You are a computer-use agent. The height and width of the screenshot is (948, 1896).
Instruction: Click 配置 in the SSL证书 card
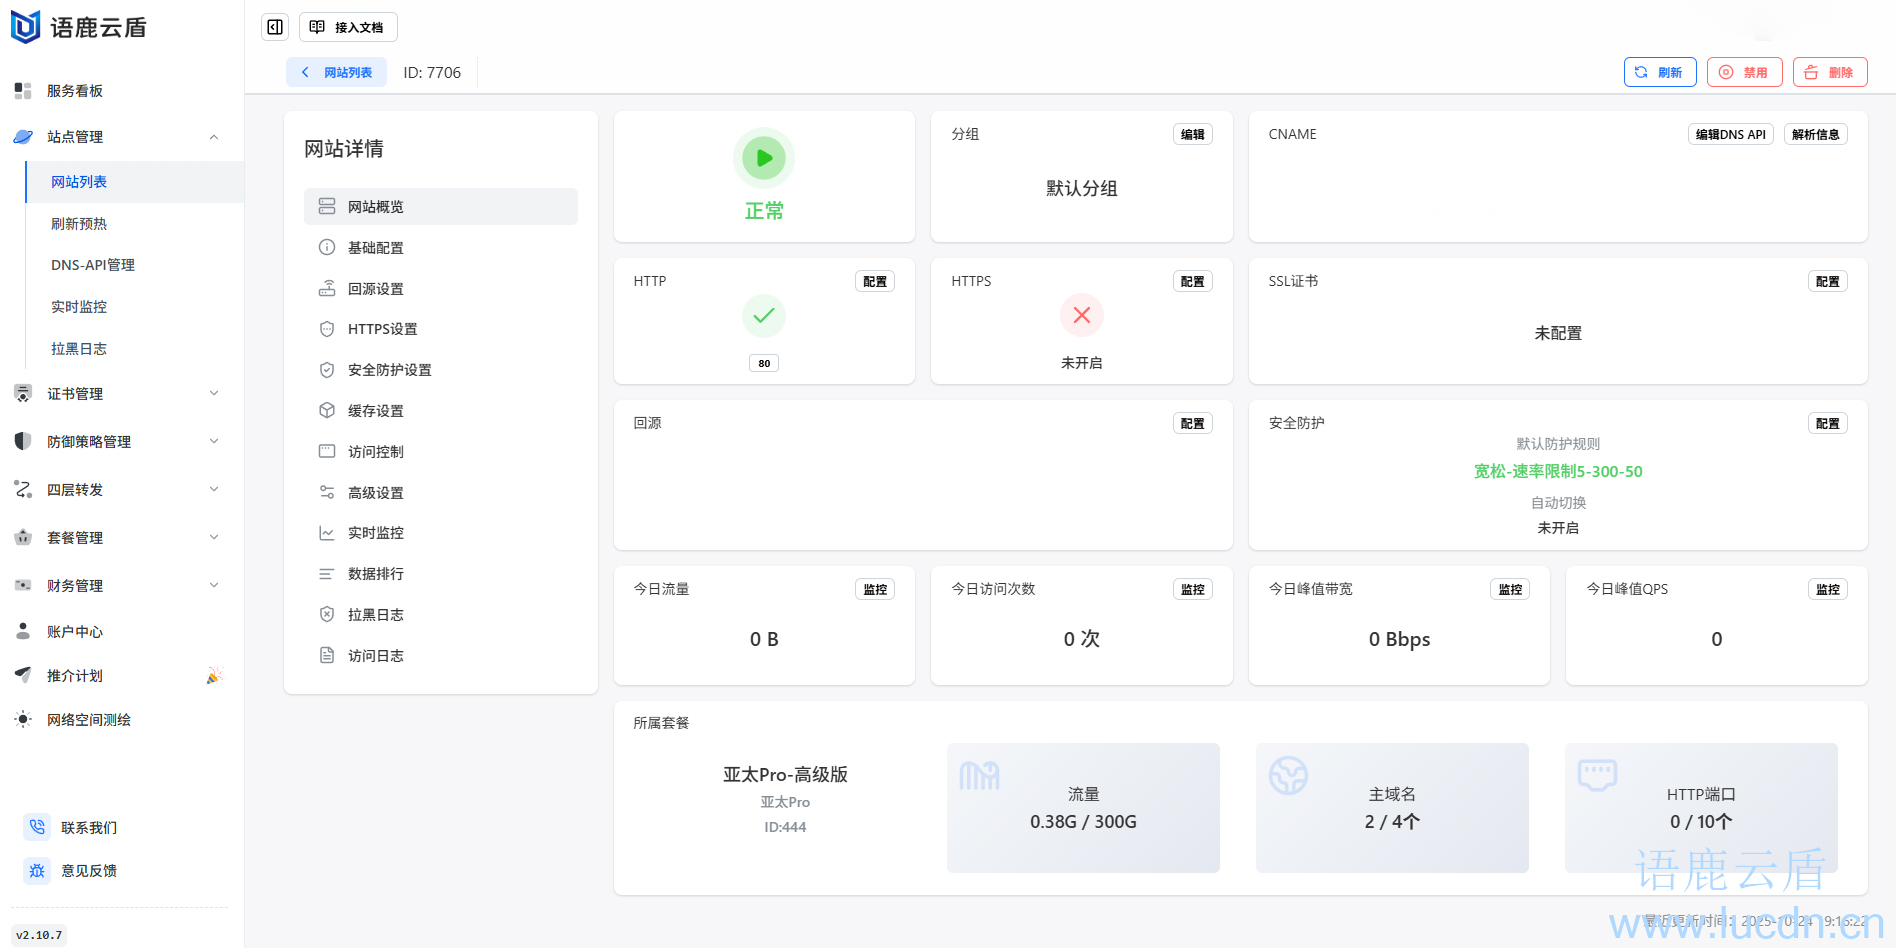(1827, 282)
